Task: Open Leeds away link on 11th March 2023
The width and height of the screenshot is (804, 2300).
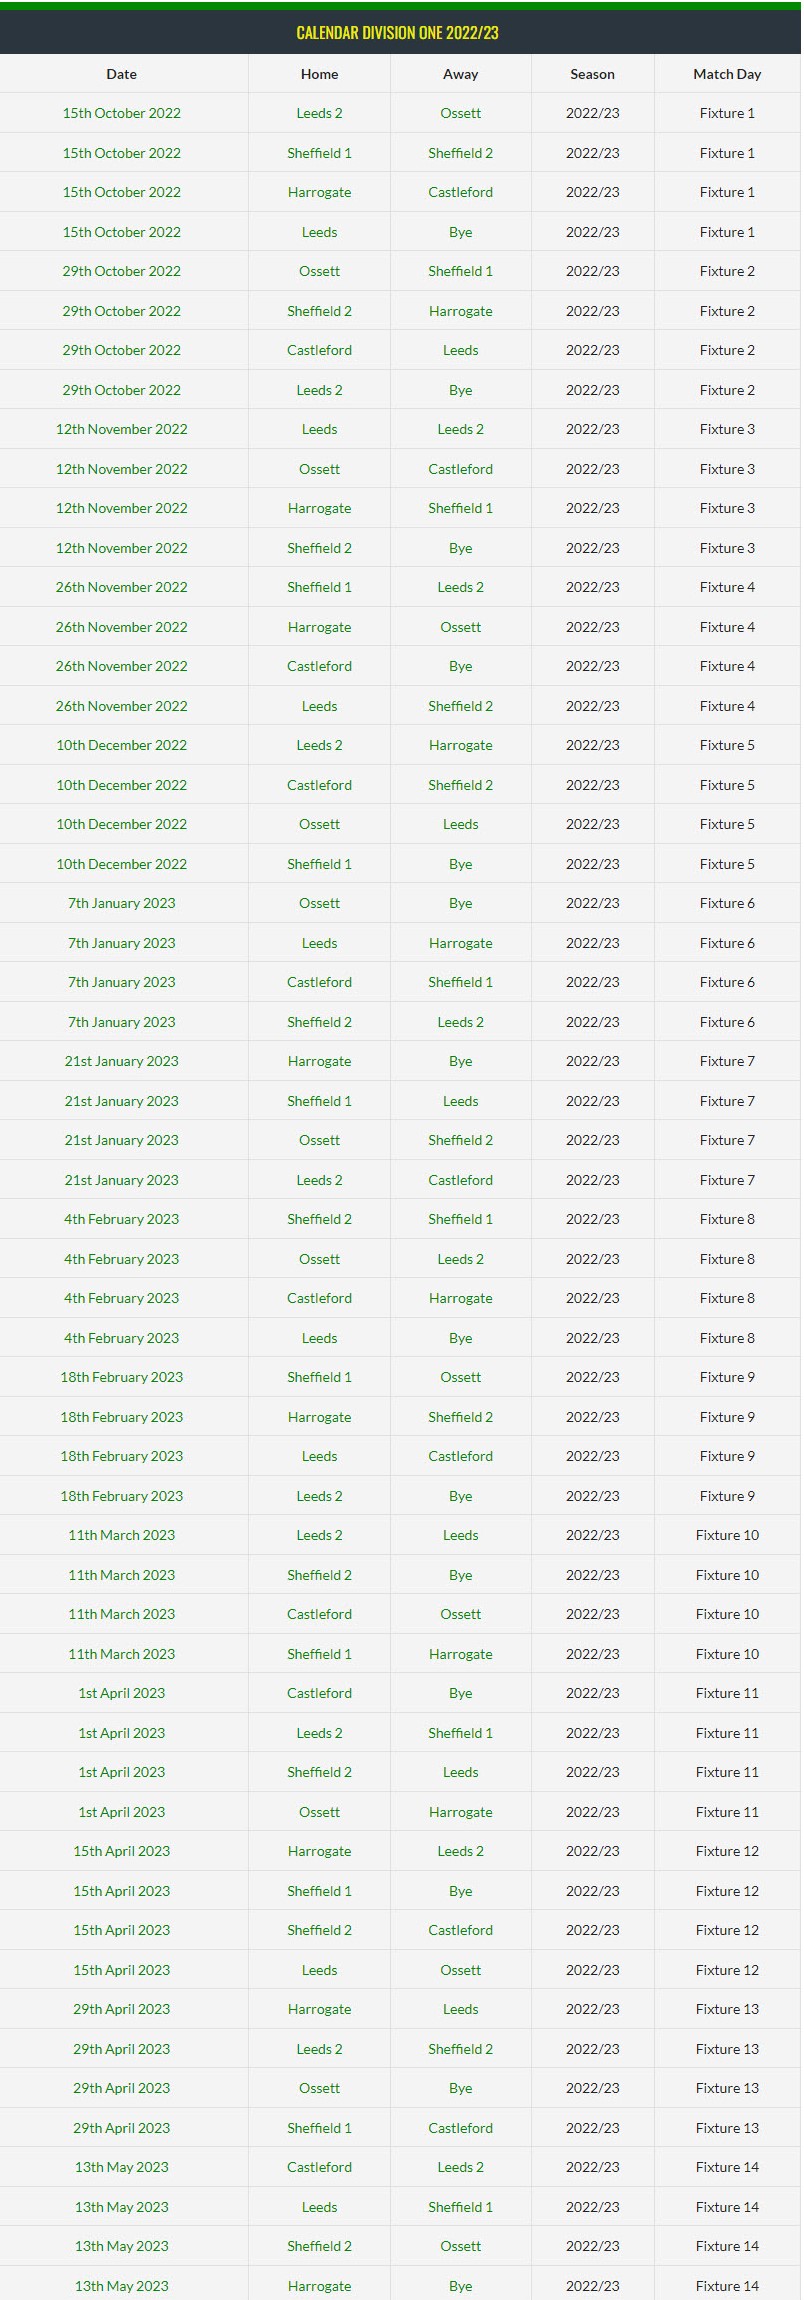Action: tap(460, 1535)
